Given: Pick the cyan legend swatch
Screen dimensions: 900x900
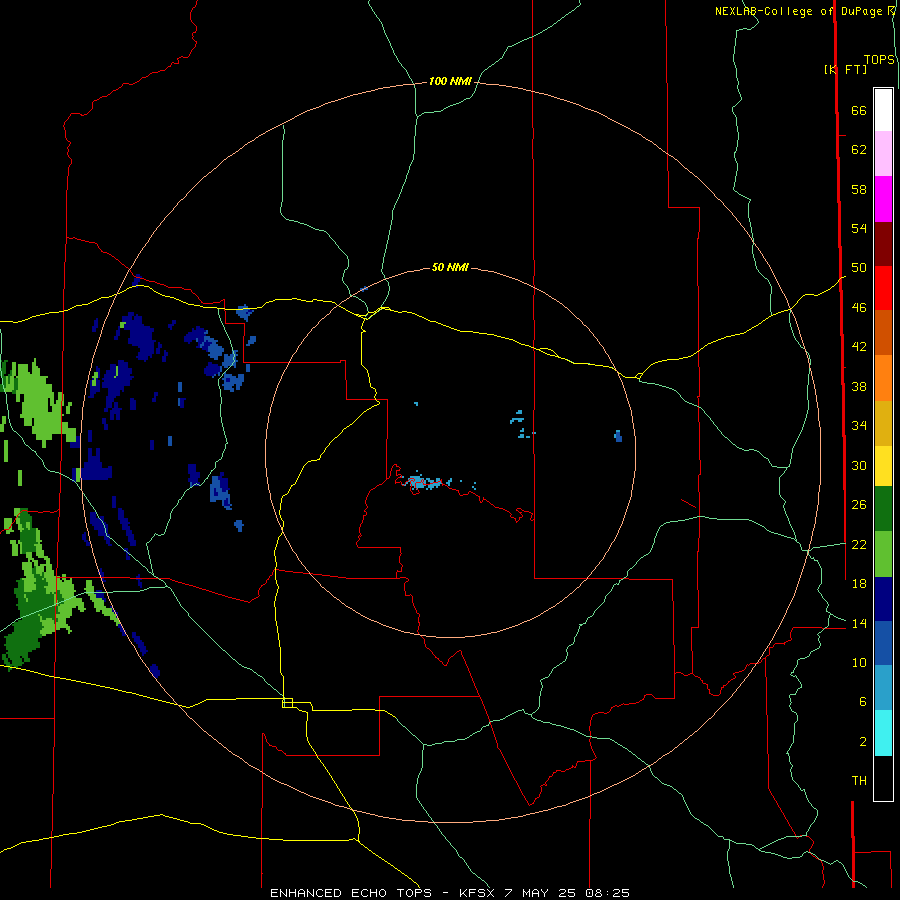Looking at the screenshot, I should click(883, 733).
